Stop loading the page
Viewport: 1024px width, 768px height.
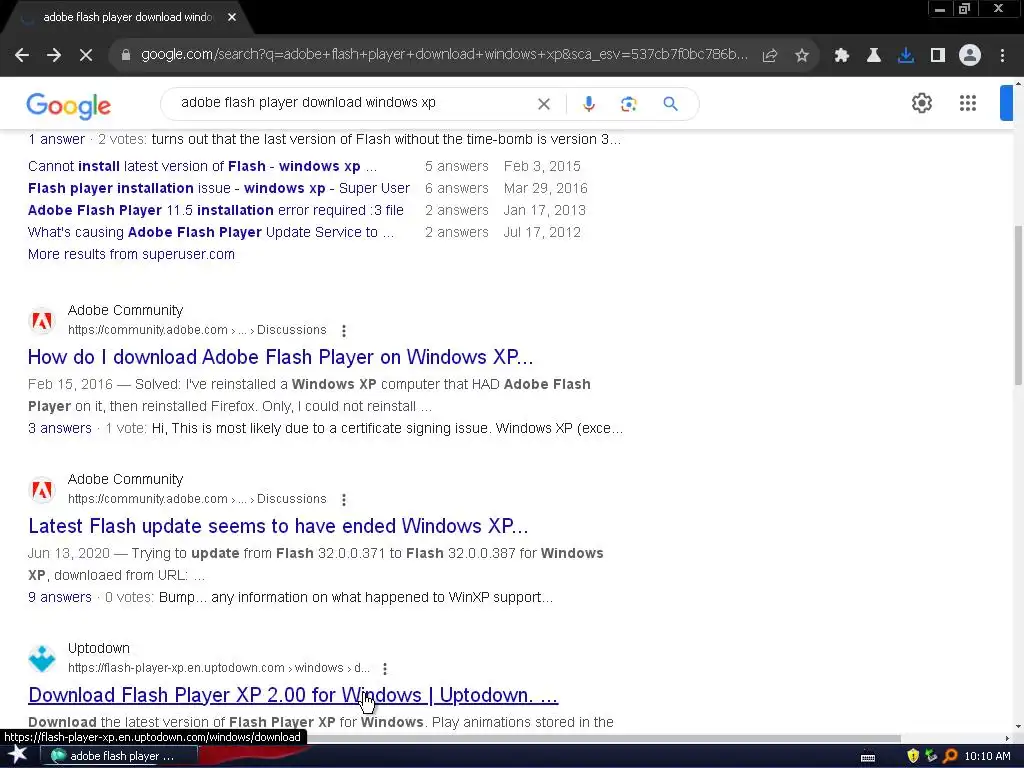point(86,56)
